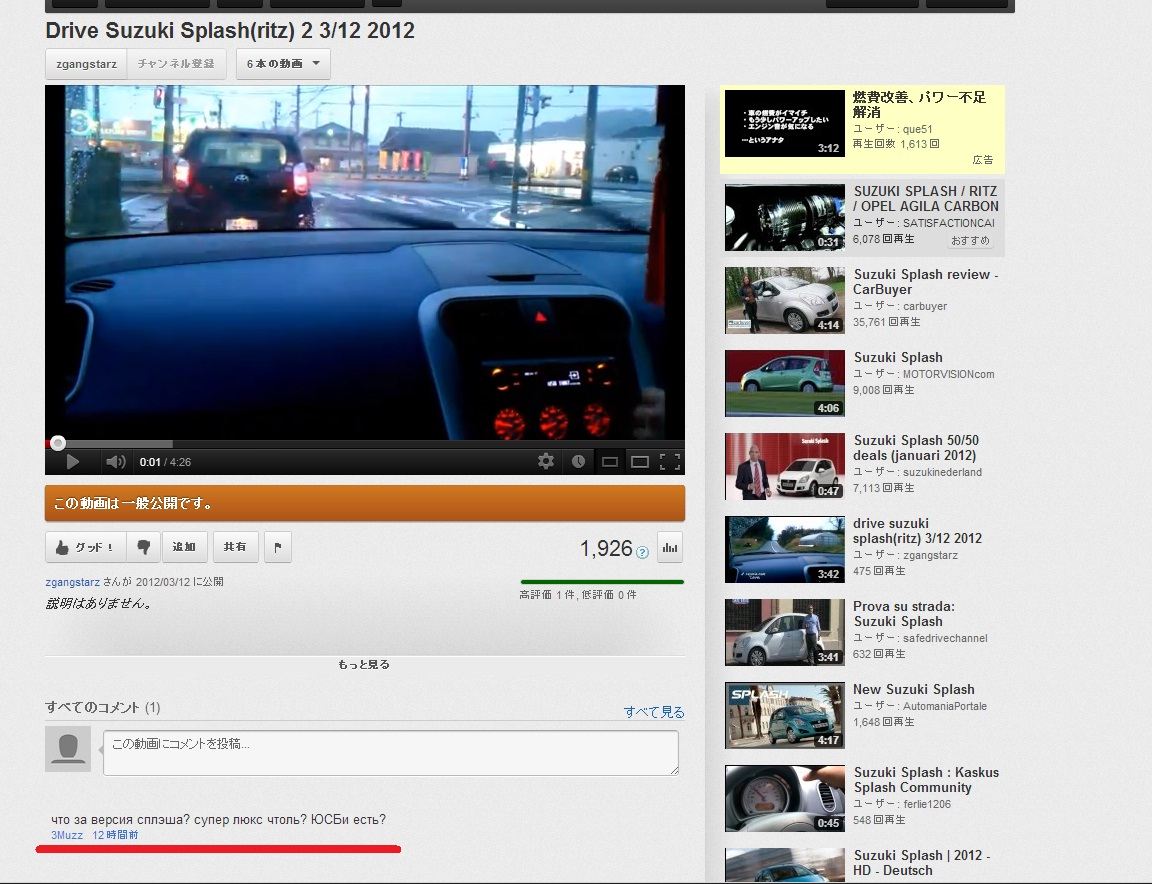Click the video title heading text

(x=230, y=30)
